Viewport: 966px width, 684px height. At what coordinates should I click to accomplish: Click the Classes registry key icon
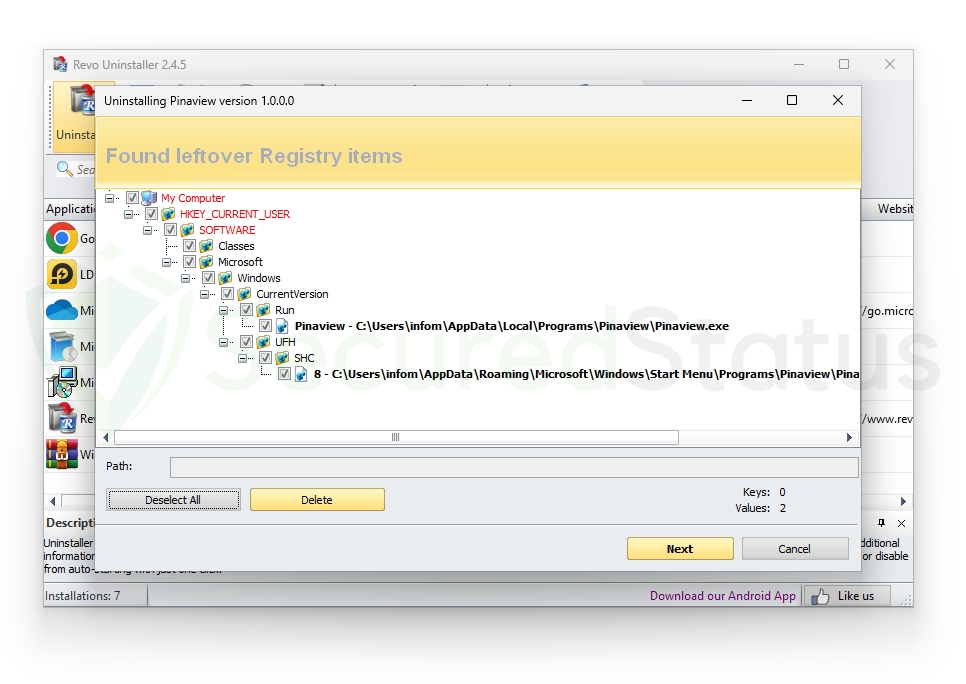click(x=206, y=246)
